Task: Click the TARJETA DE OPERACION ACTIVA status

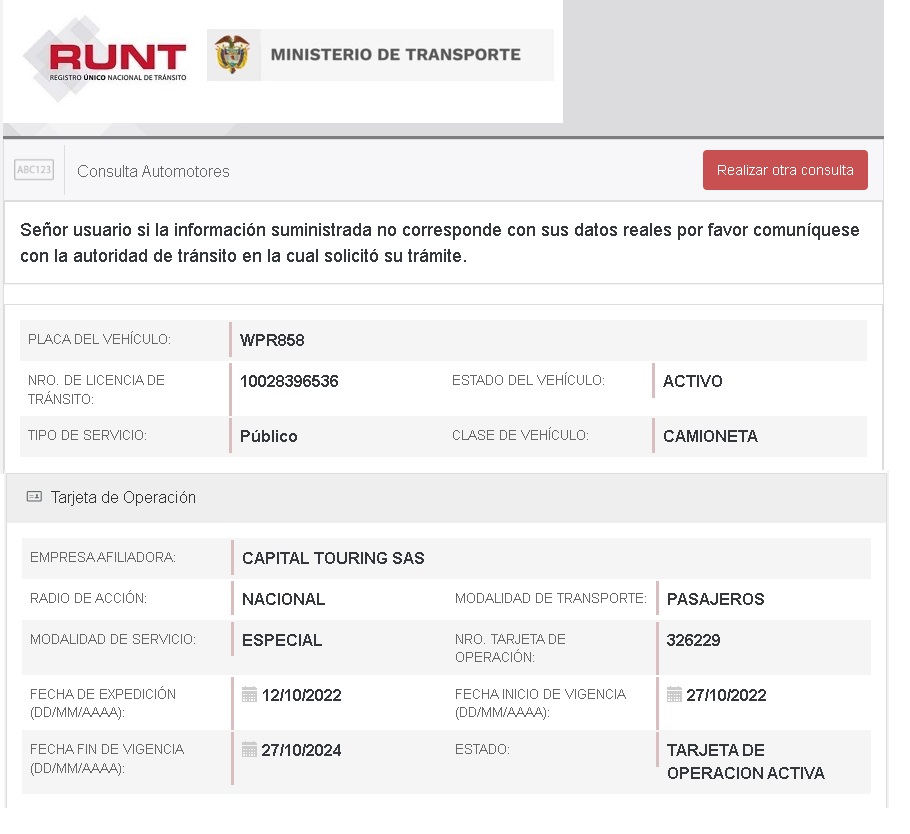Action: (745, 762)
